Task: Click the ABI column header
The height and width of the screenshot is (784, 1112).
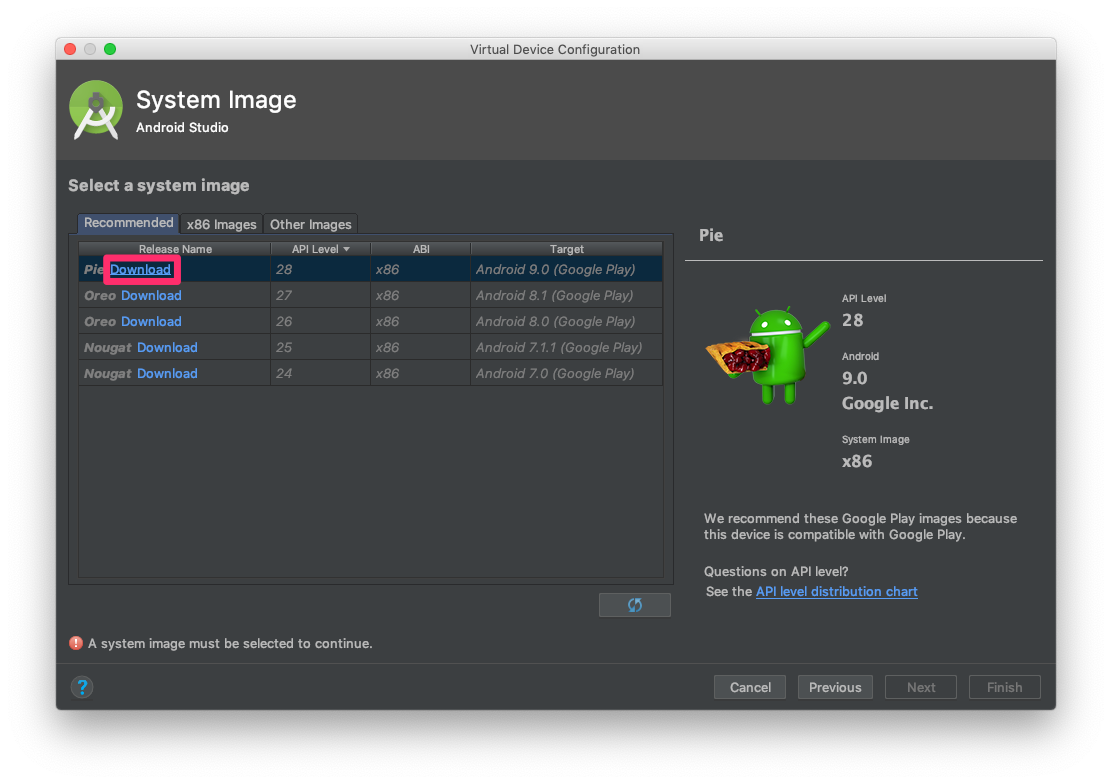Action: (421, 249)
